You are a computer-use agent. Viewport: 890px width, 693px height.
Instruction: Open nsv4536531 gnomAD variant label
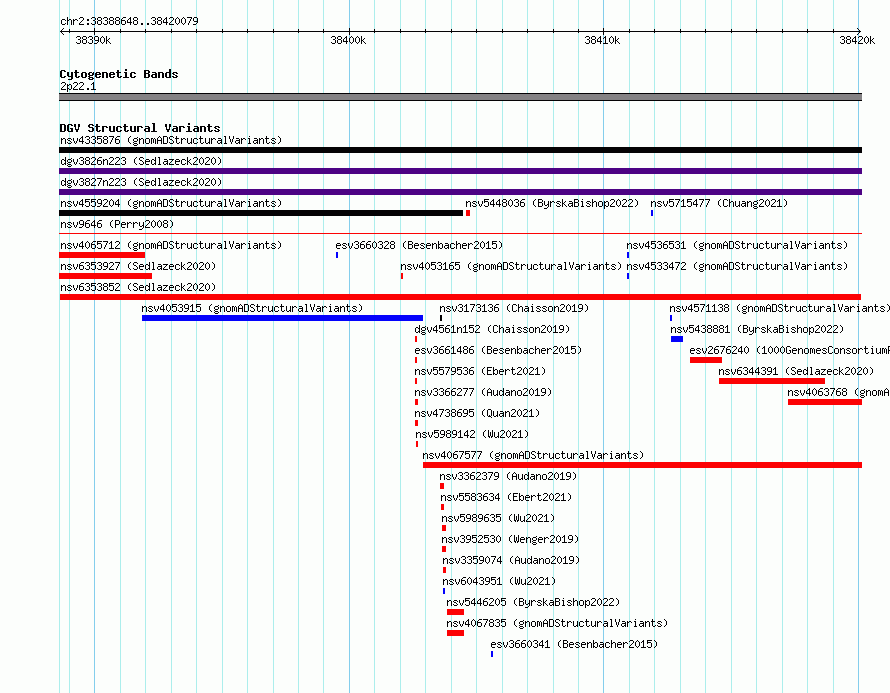(737, 245)
